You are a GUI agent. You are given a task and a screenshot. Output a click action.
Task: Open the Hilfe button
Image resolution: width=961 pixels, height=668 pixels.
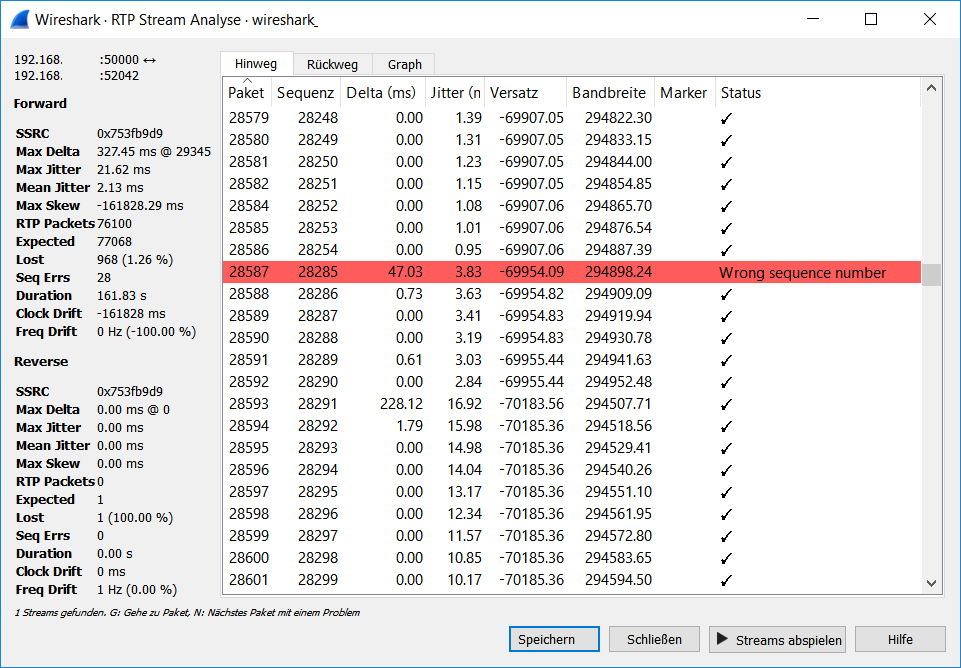[900, 640]
